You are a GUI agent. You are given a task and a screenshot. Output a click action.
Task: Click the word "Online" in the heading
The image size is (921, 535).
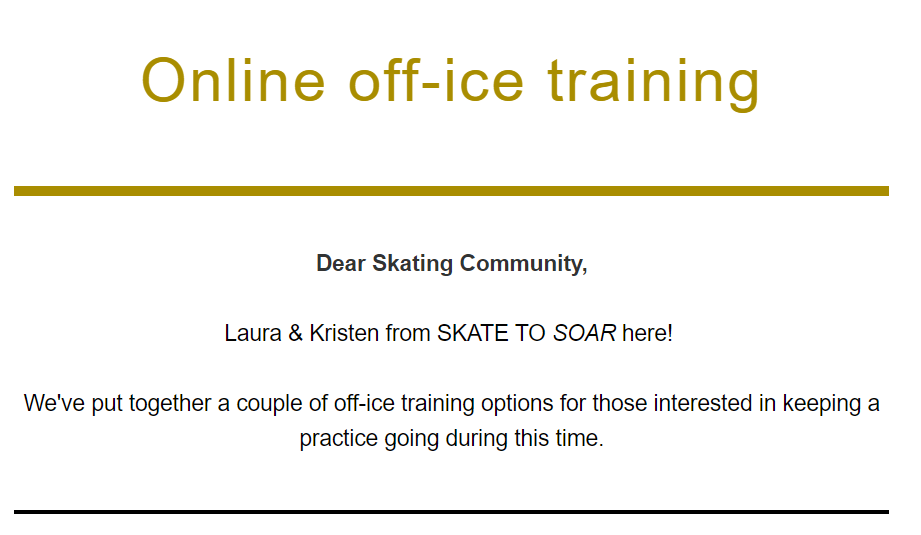(x=233, y=81)
